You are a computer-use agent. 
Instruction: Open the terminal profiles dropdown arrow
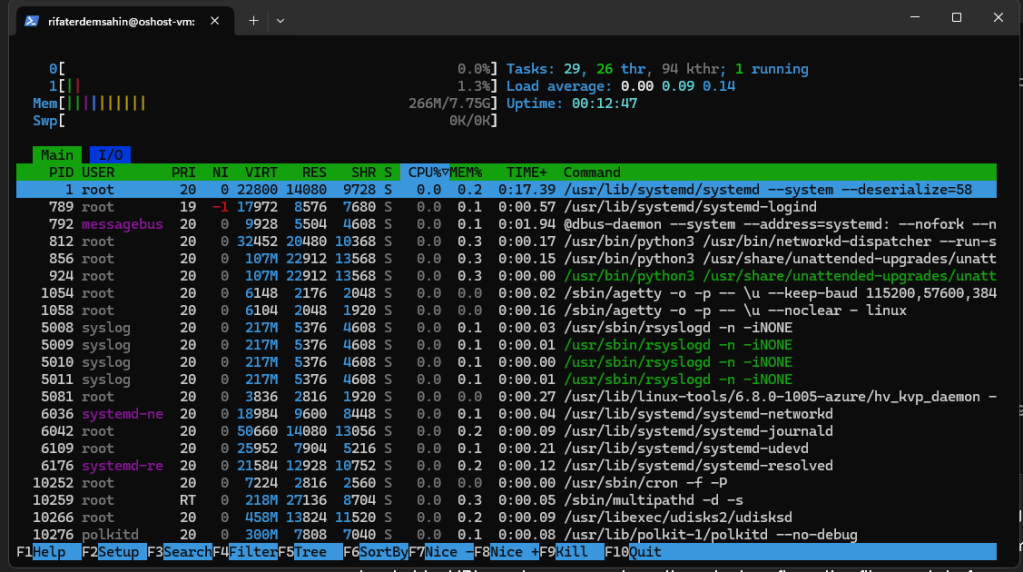point(280,21)
